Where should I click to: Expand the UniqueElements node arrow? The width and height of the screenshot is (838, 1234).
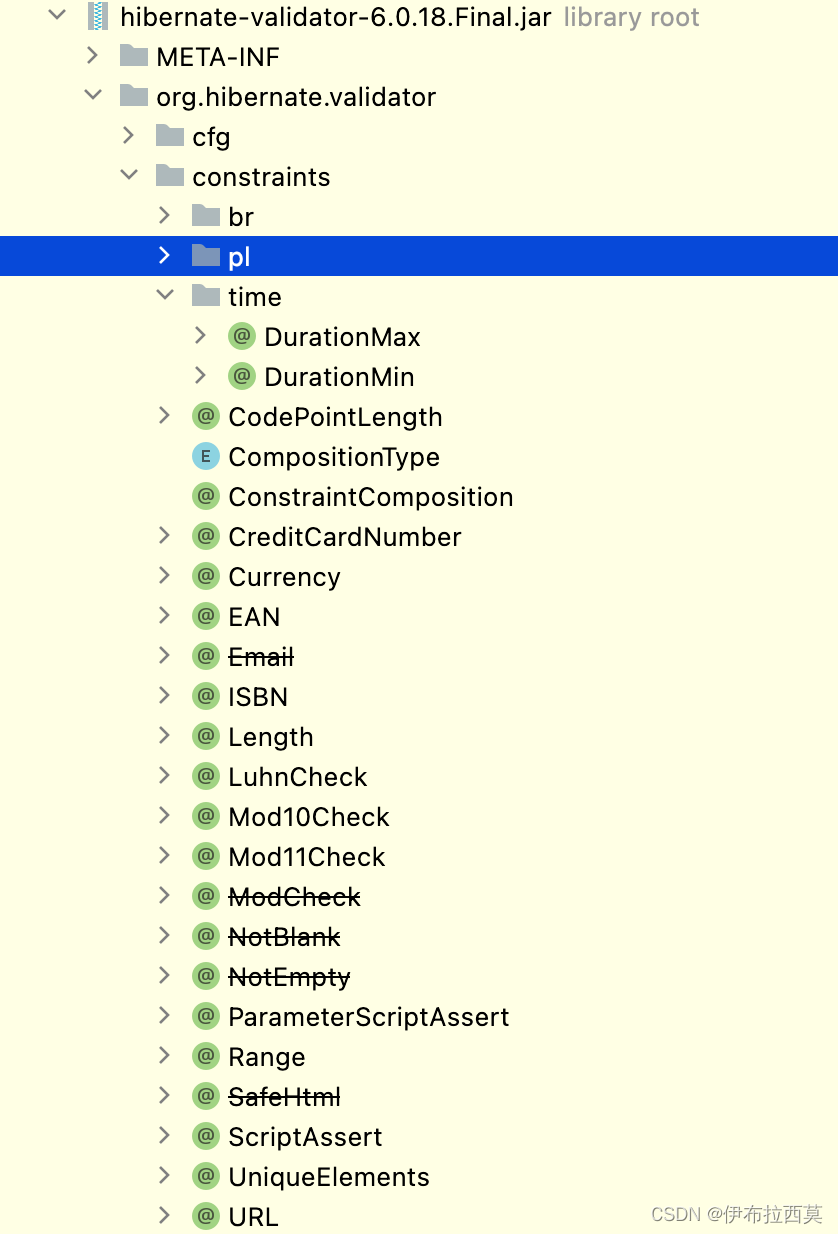coord(165,1175)
